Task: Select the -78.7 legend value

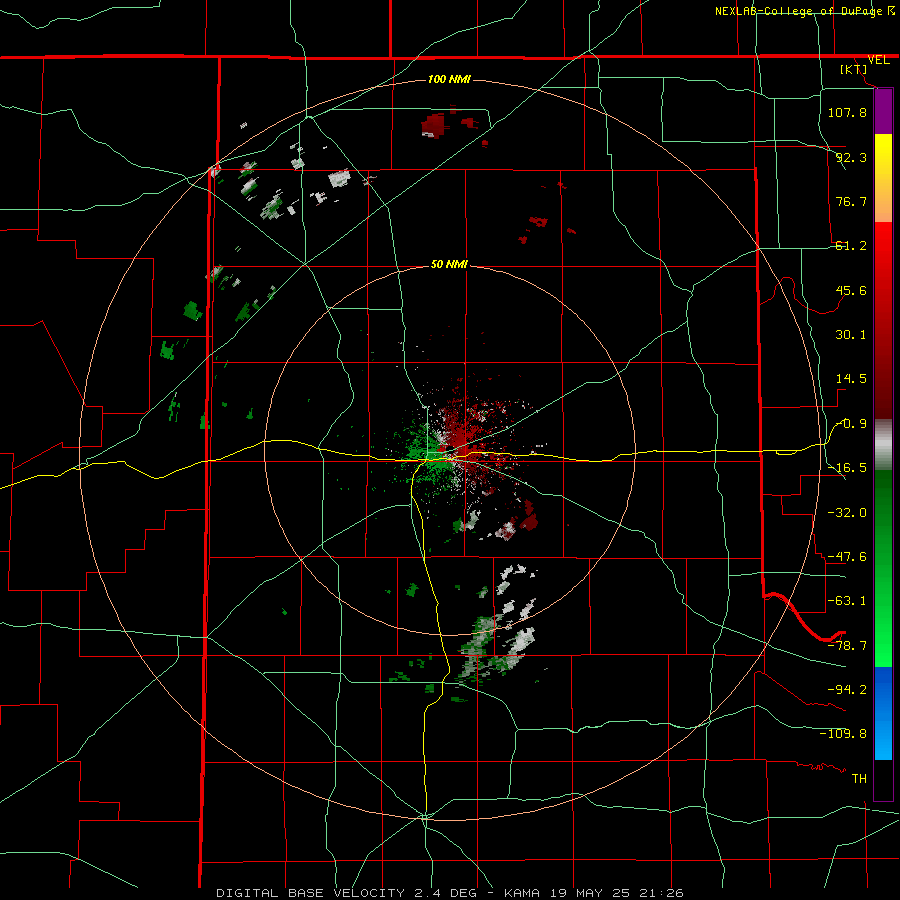Action: tap(847, 646)
